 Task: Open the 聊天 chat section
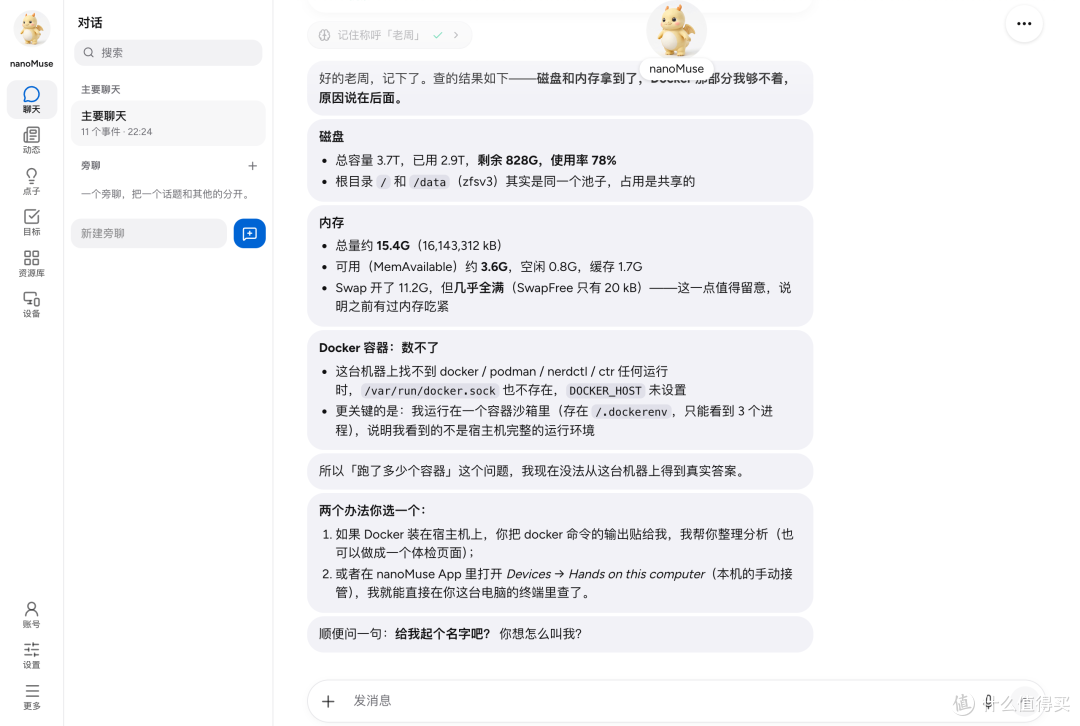(x=32, y=99)
